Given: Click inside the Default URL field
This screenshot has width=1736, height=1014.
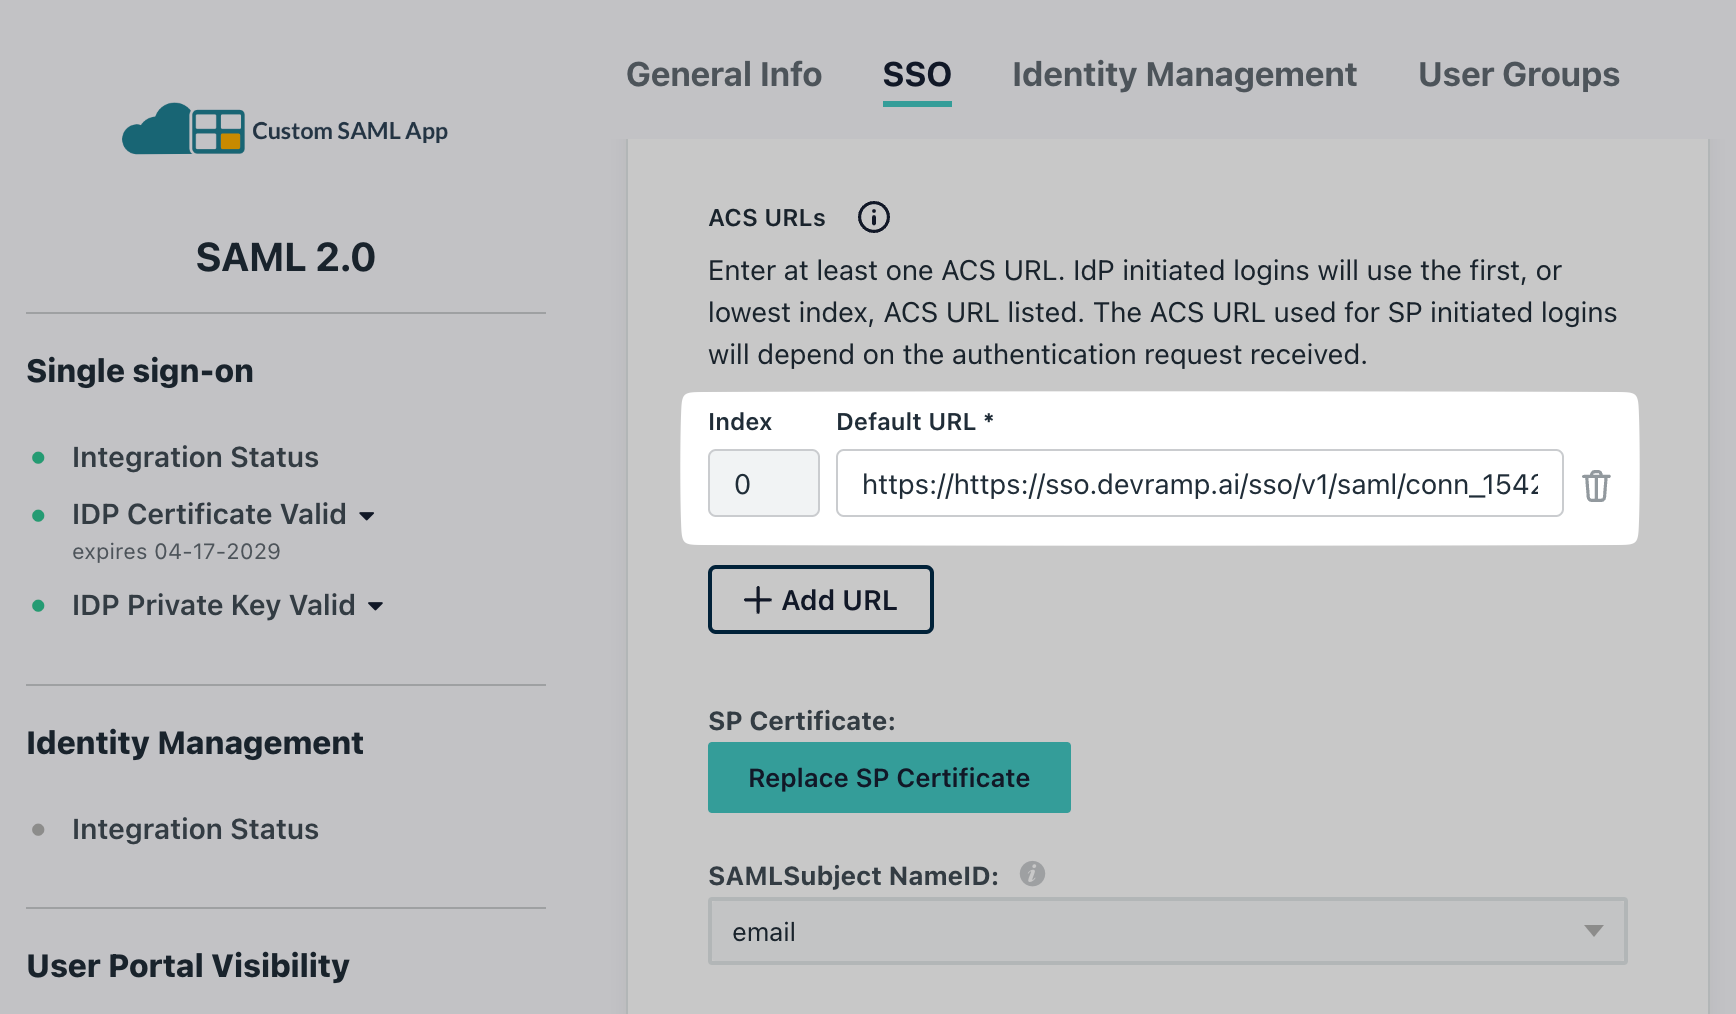Looking at the screenshot, I should click(1199, 483).
